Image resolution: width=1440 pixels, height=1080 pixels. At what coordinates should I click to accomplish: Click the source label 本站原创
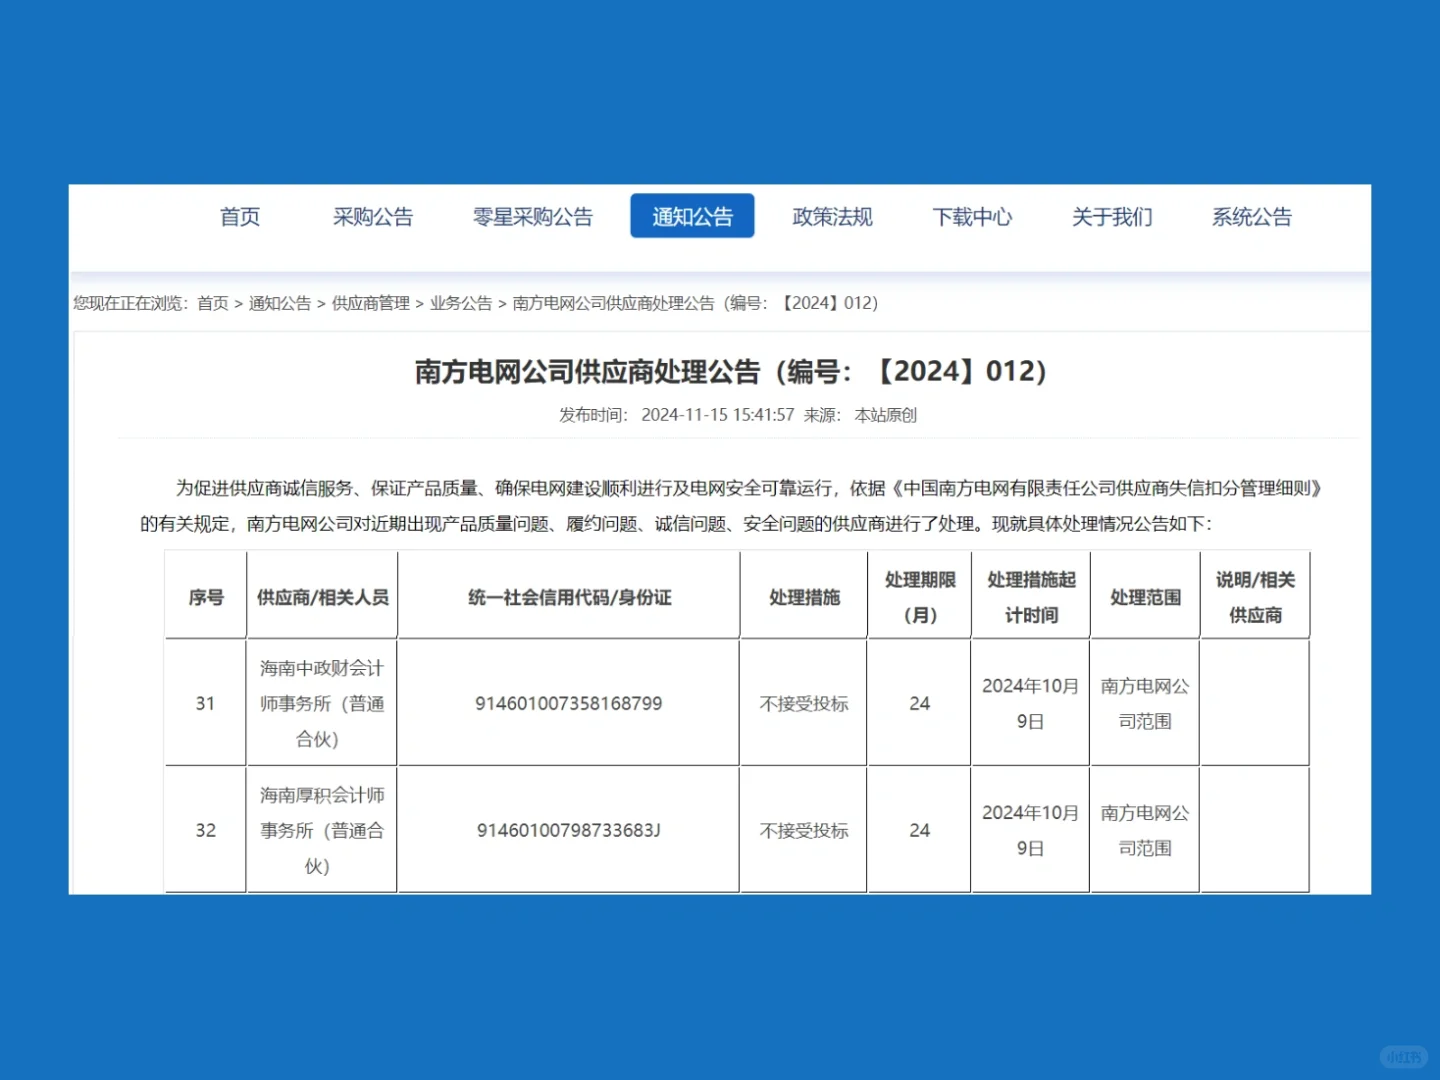(886, 415)
